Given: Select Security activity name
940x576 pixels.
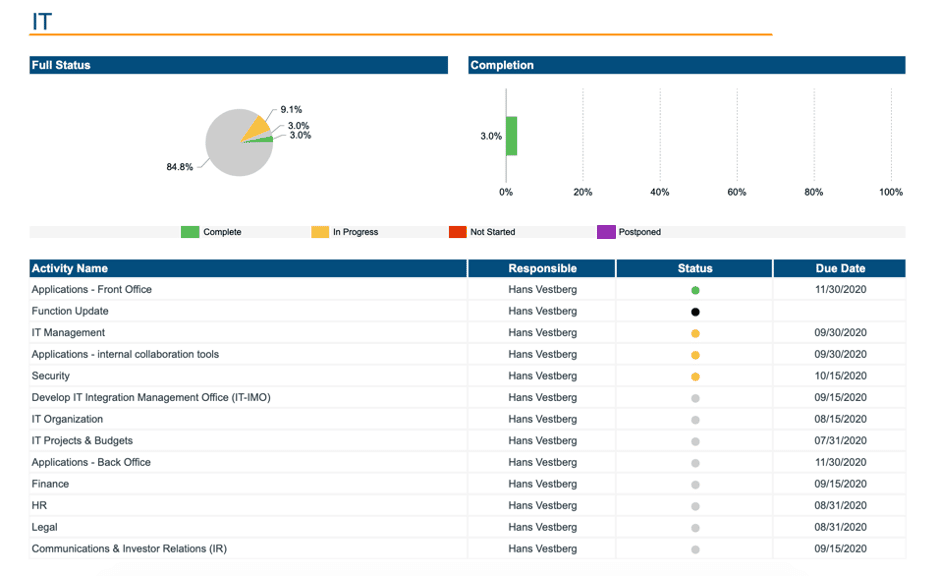Looking at the screenshot, I should 51,375.
